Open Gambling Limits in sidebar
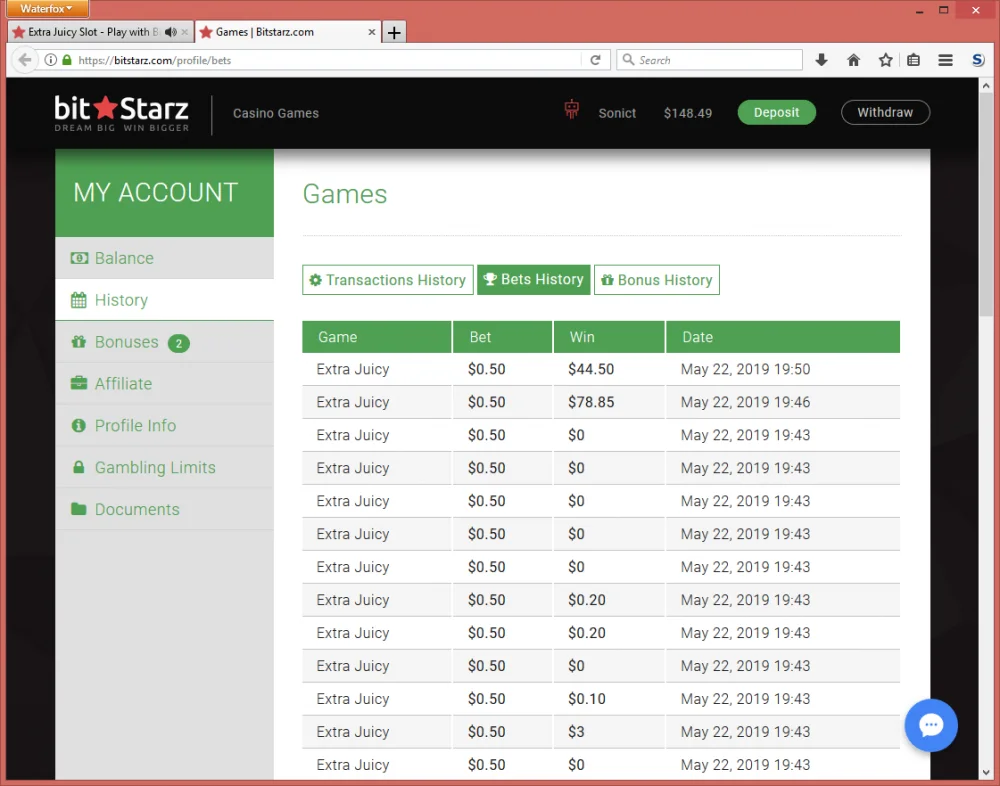Viewport: 1000px width, 786px height. tap(165, 467)
